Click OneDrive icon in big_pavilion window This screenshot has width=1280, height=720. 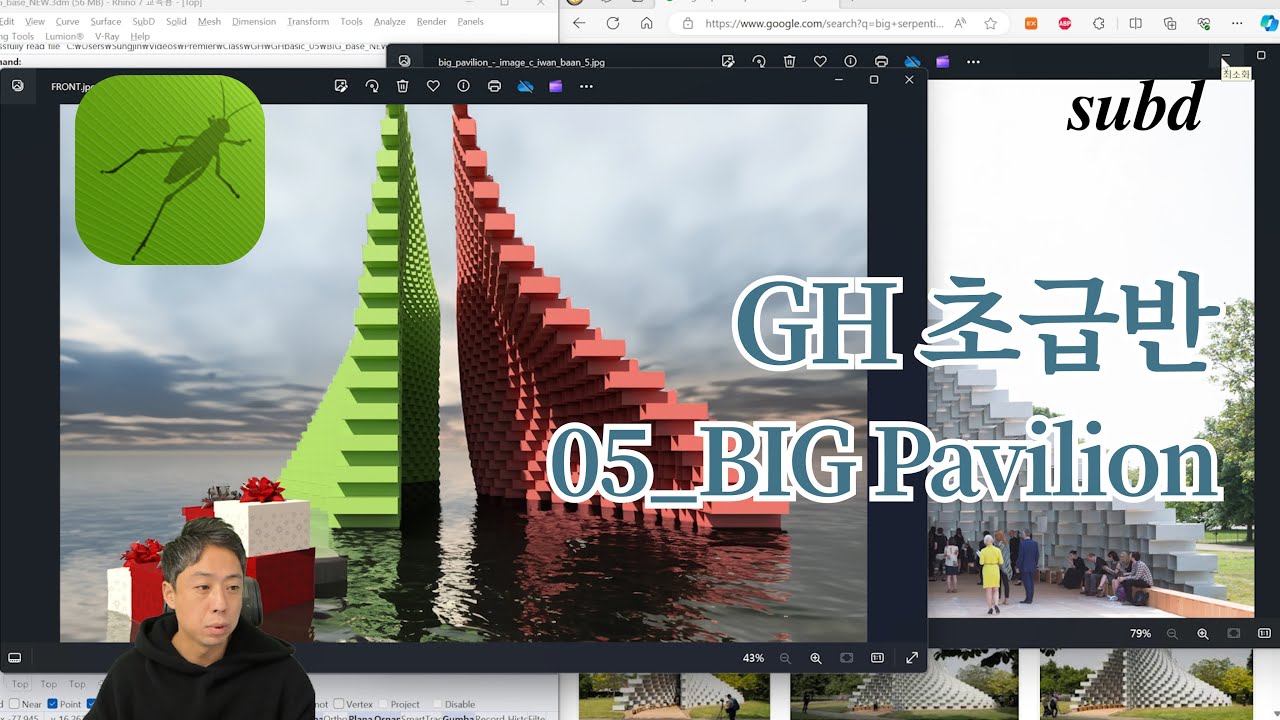coord(912,61)
